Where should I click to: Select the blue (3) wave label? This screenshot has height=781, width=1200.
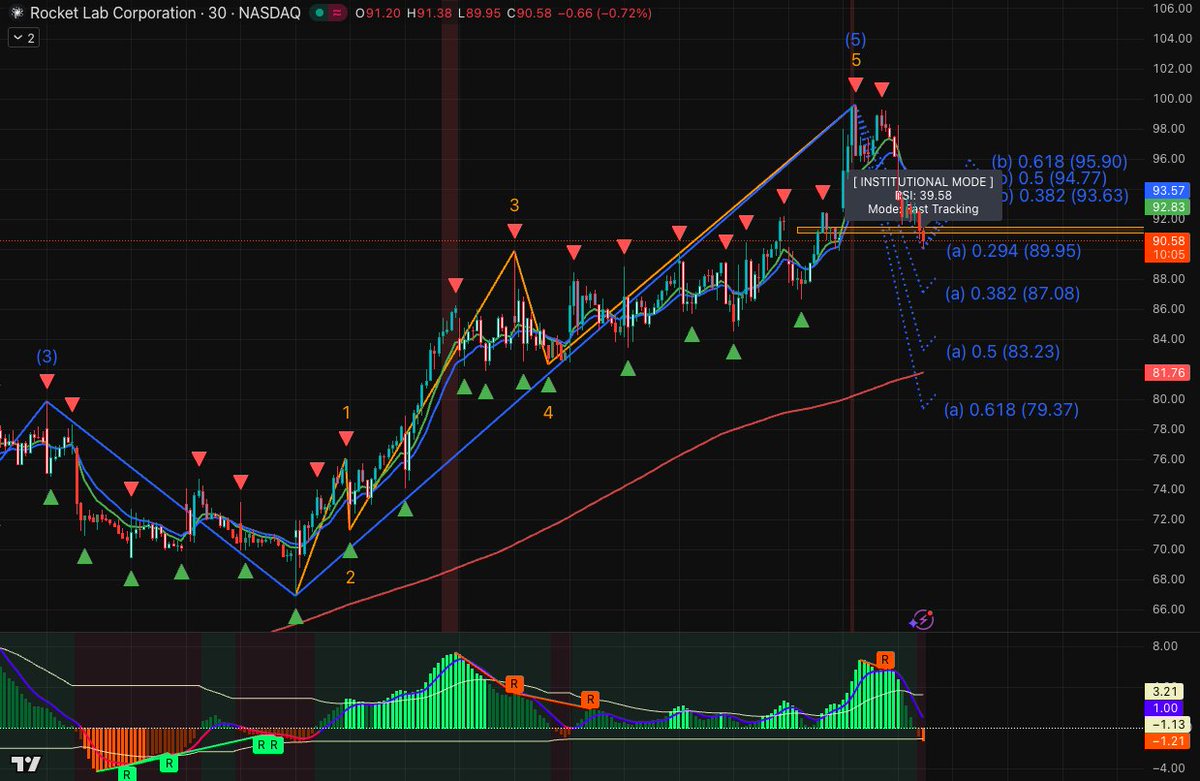click(x=47, y=356)
